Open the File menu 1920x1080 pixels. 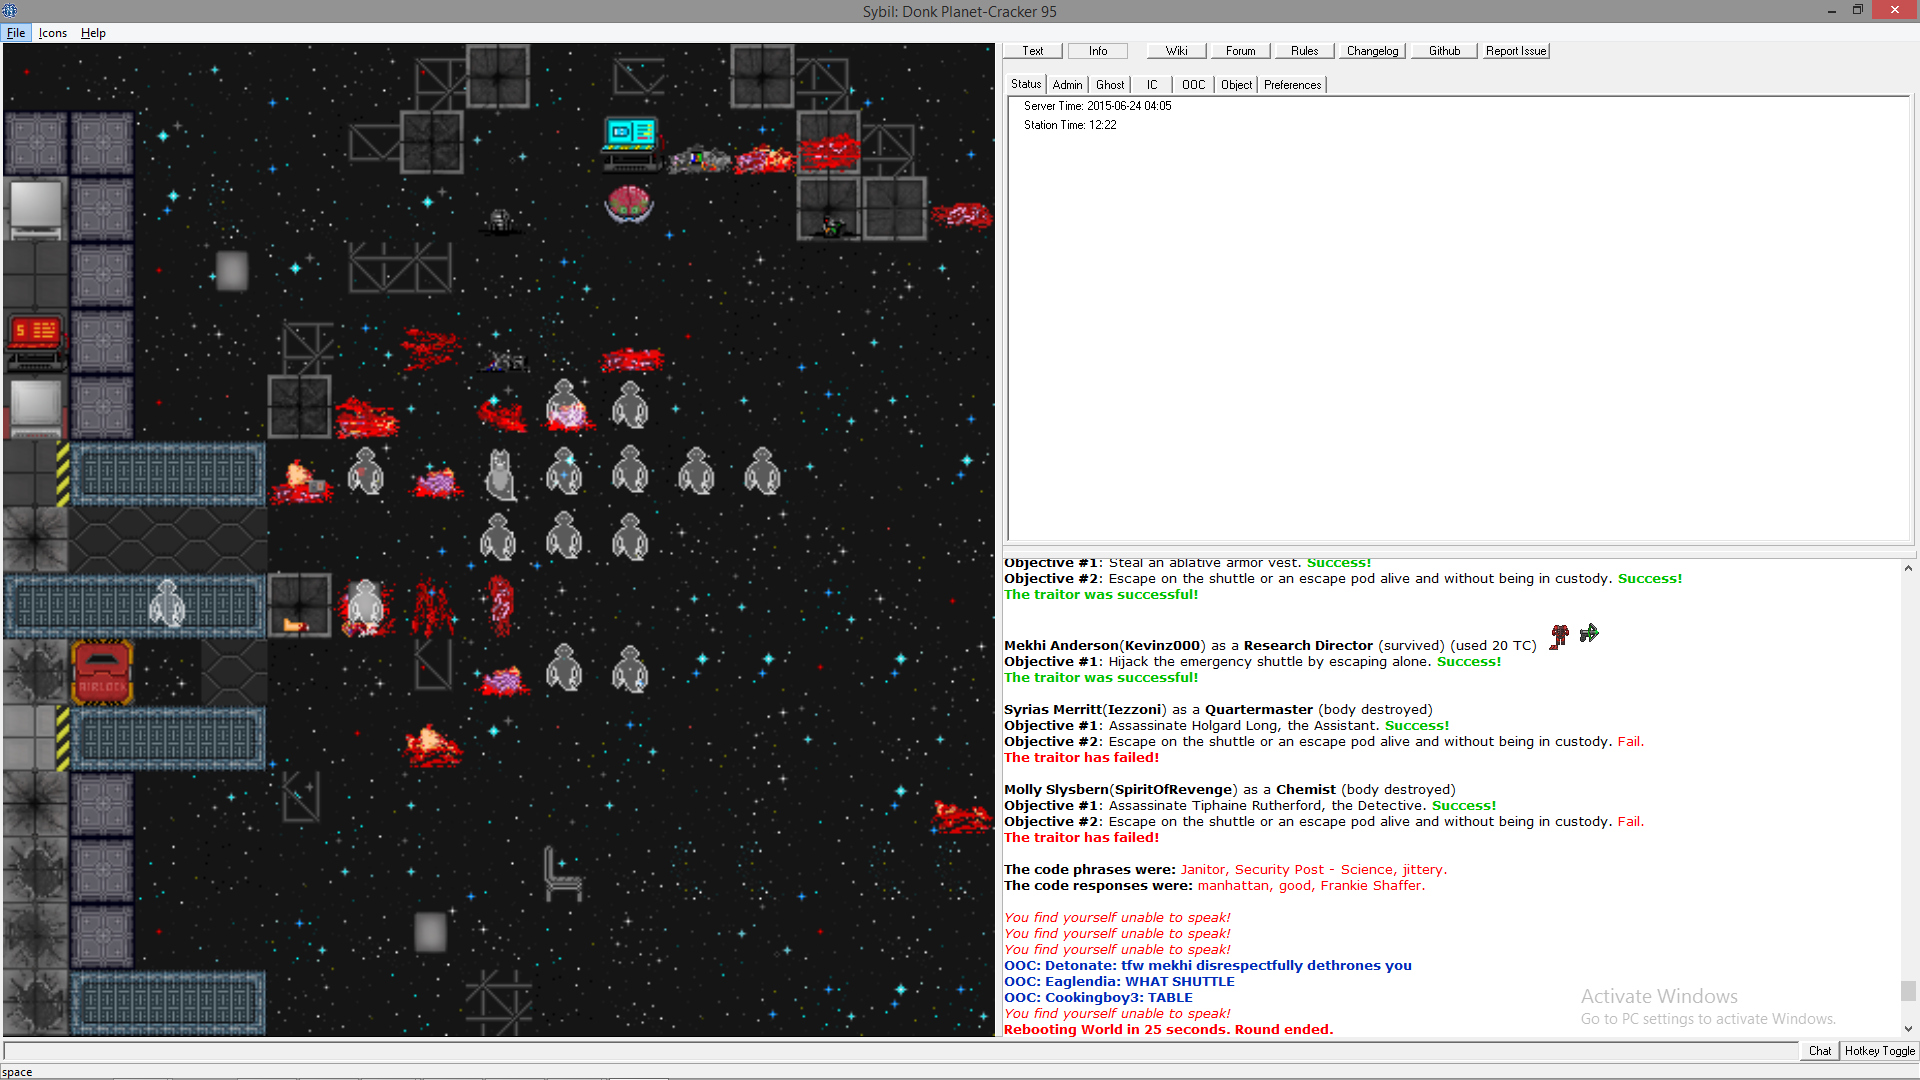16,33
